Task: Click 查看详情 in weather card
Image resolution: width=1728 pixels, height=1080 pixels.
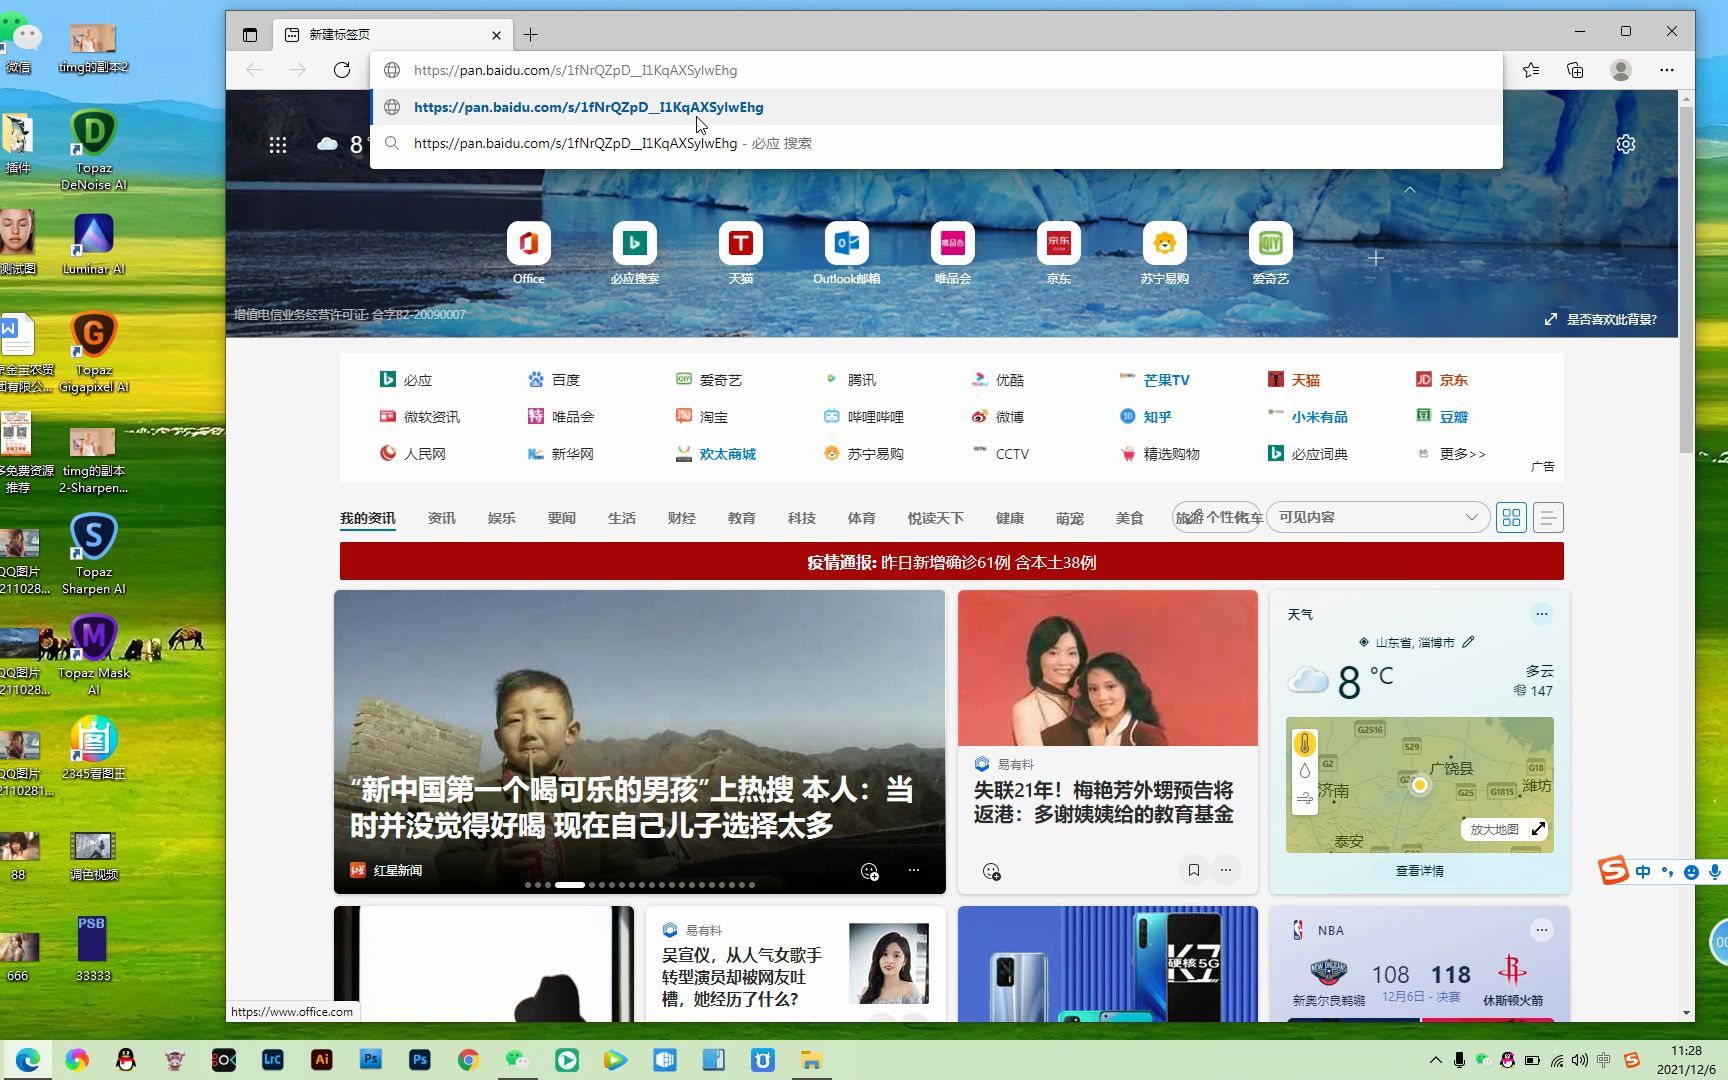Action: (1419, 871)
